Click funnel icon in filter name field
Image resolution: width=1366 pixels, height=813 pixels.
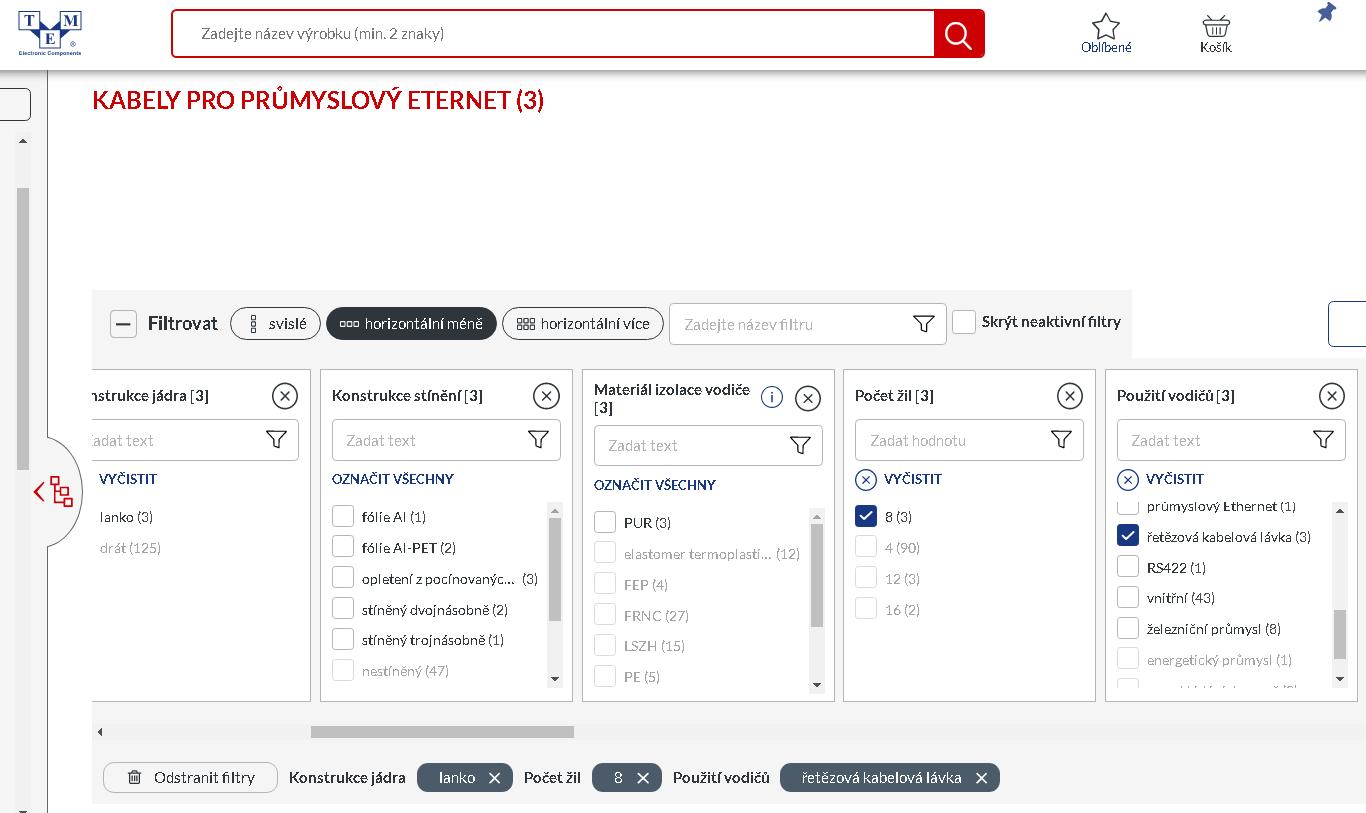point(923,324)
